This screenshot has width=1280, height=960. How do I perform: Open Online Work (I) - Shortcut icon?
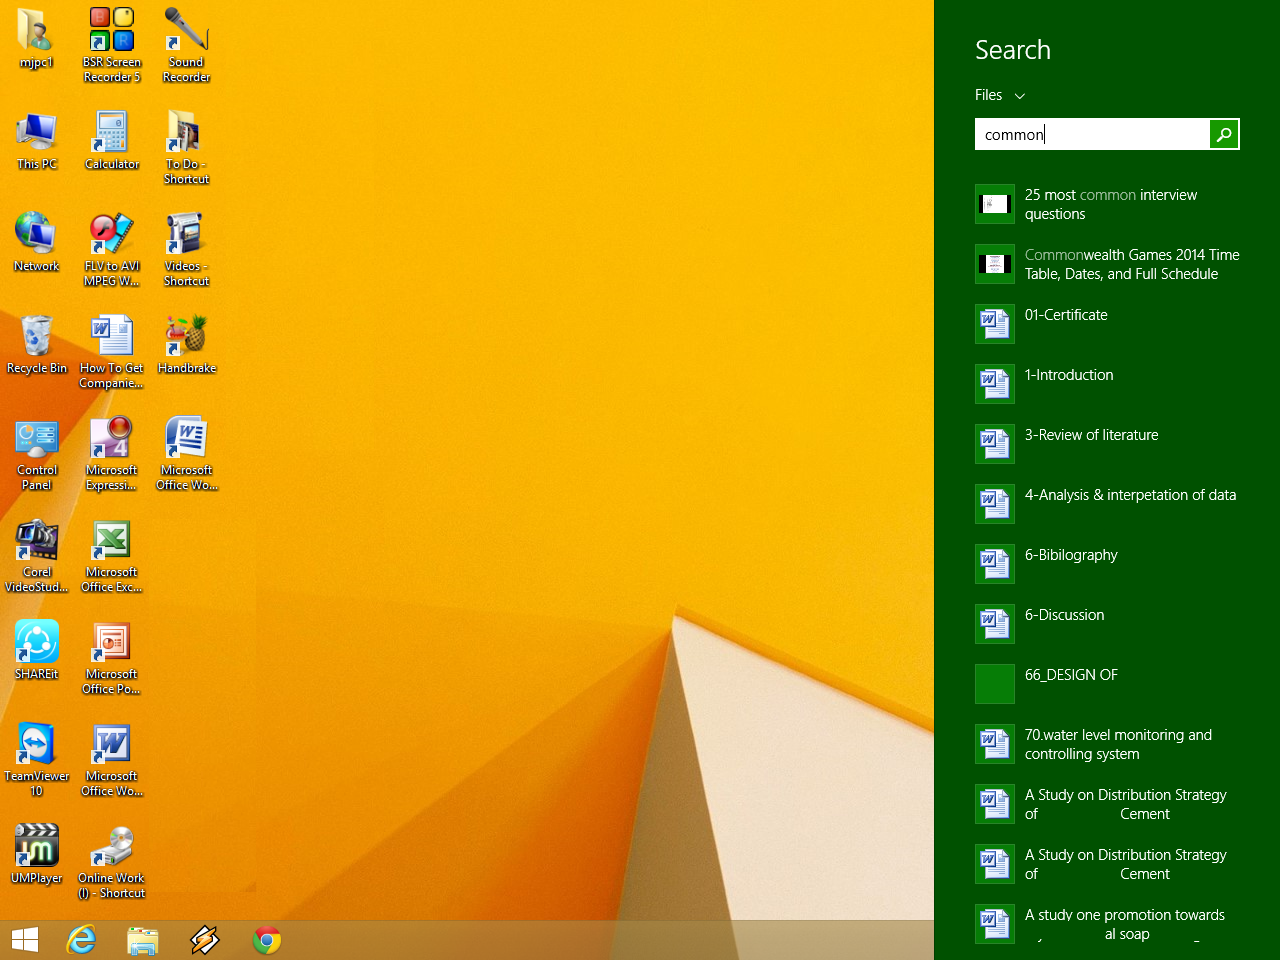112,862
